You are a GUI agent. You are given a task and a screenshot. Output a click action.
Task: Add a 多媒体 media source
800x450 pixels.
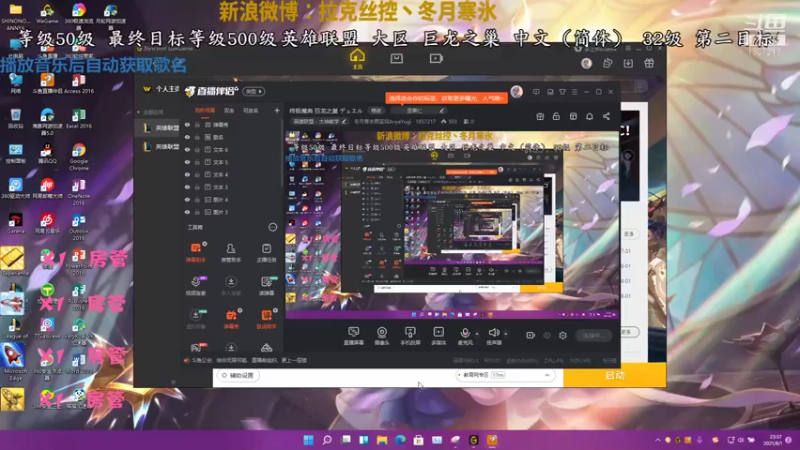pos(439,336)
